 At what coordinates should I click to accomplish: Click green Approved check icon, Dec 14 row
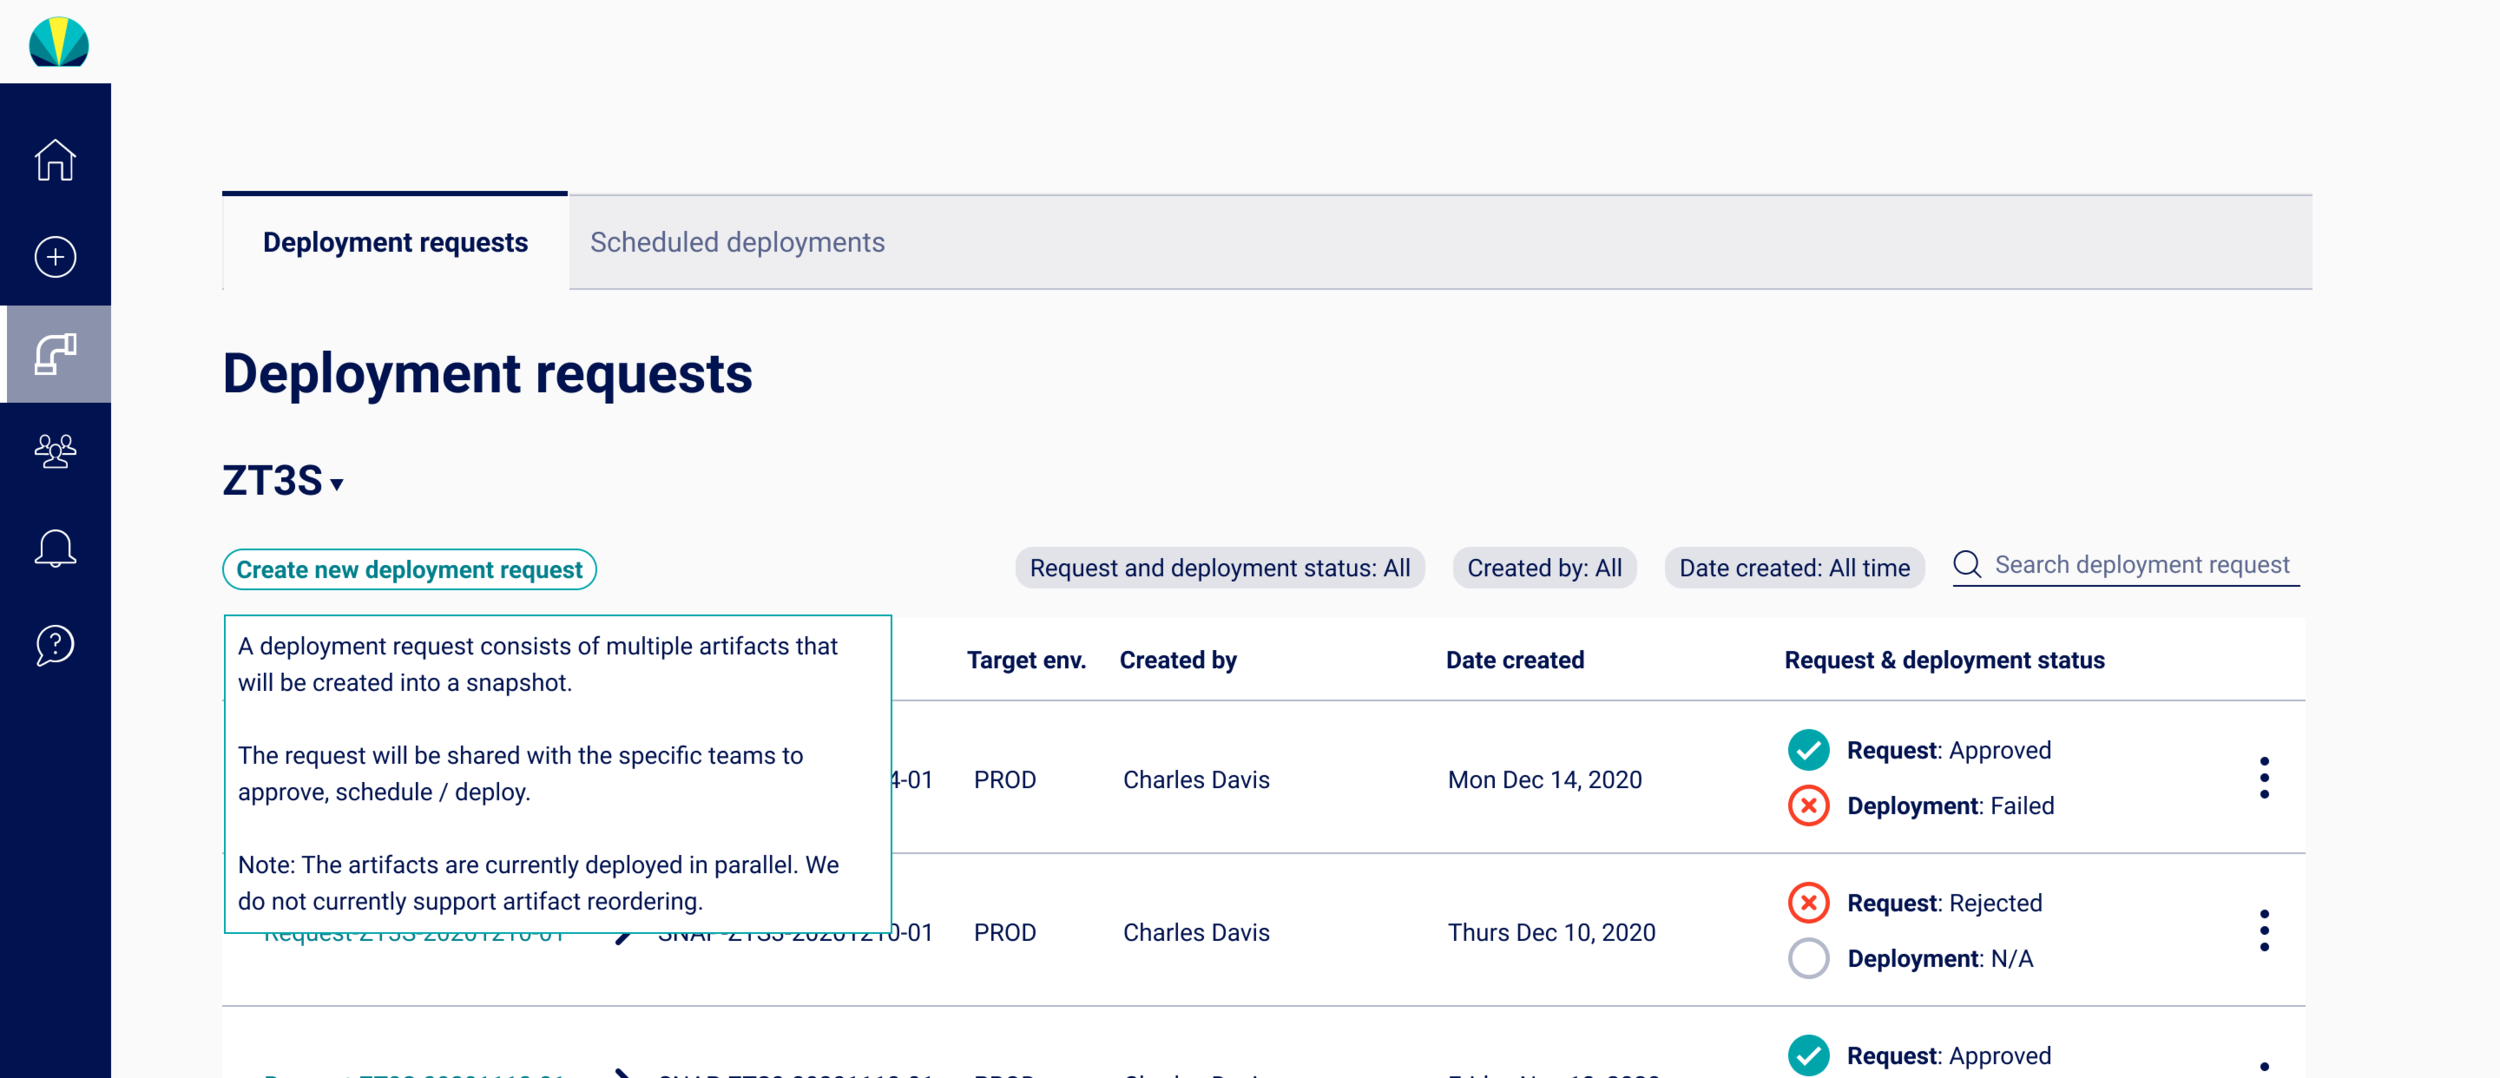[x=1808, y=750]
